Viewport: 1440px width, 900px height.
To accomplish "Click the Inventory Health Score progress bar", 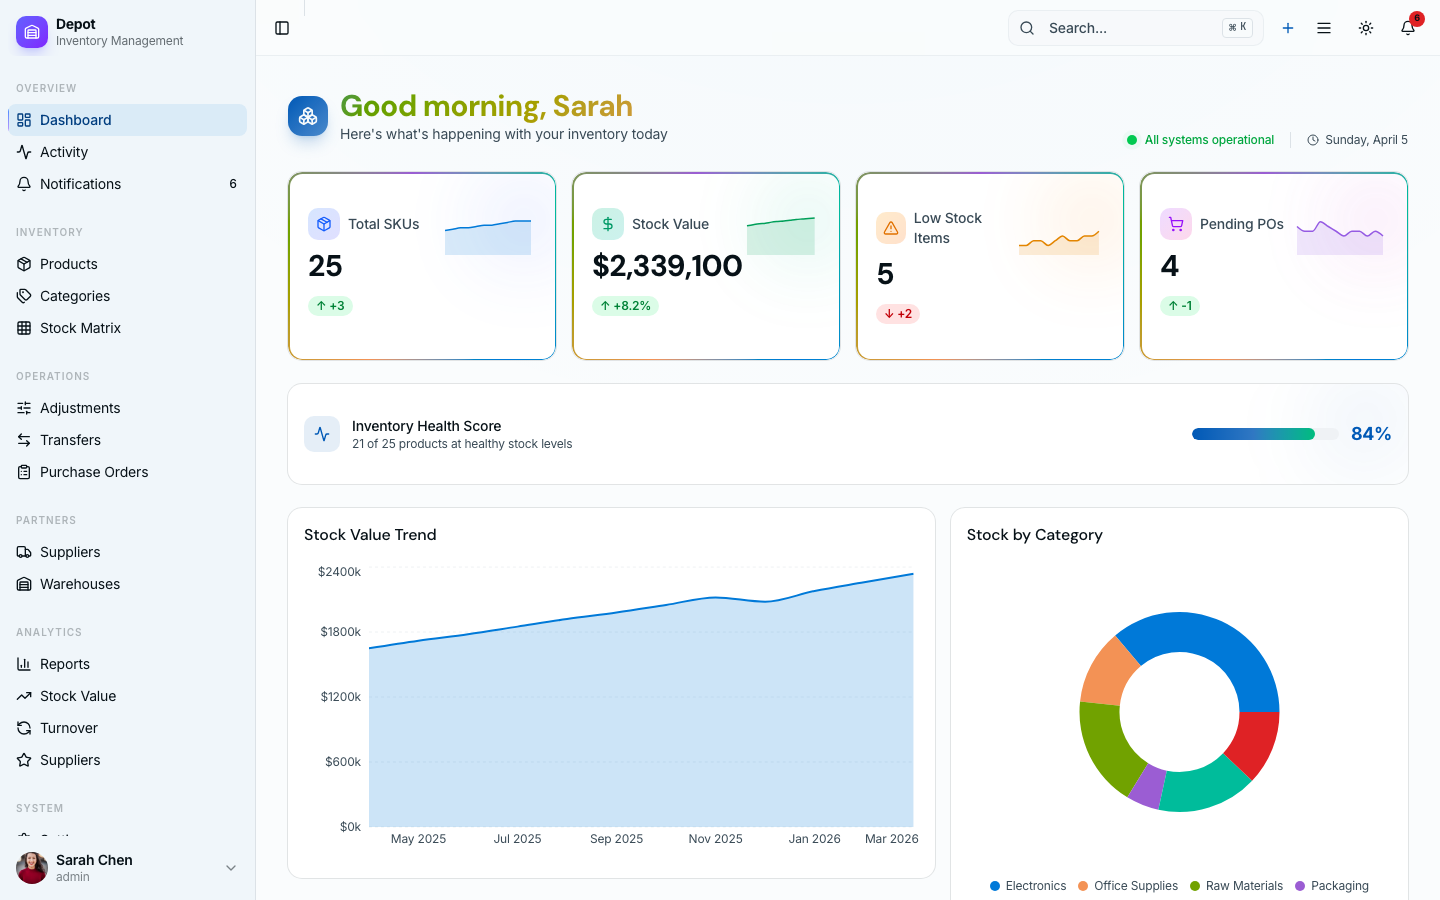I will [x=1264, y=434].
